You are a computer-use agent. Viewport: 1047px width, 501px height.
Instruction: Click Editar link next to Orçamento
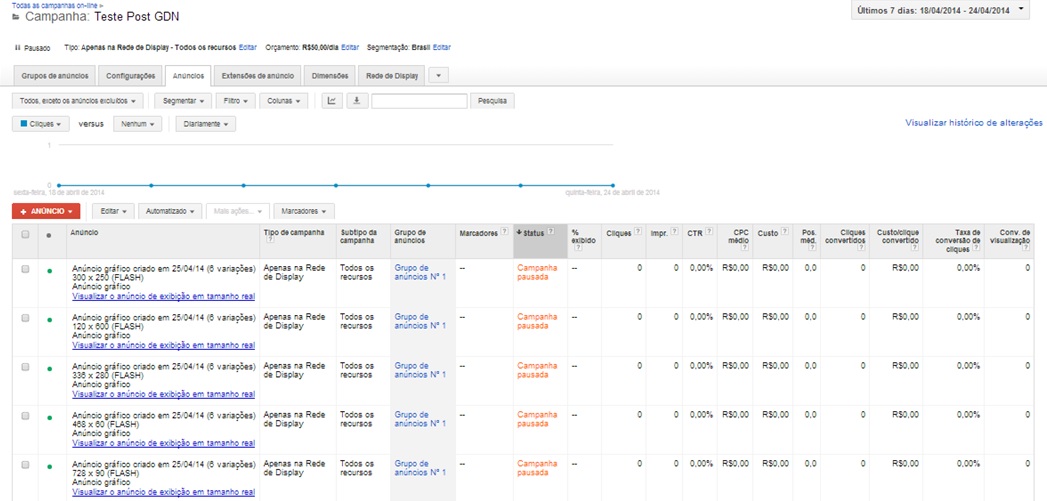click(x=350, y=48)
